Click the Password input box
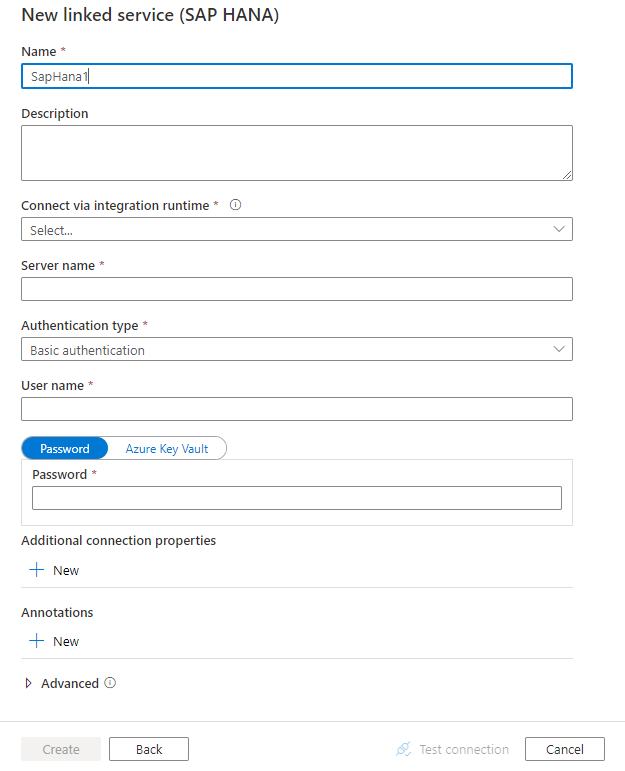Viewport: 625px width, 771px height. point(296,498)
